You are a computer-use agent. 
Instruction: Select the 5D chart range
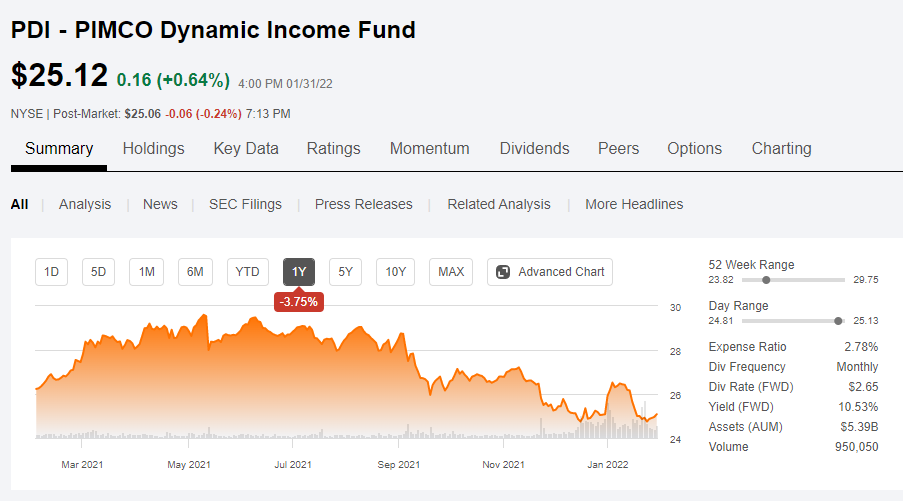tap(98, 272)
